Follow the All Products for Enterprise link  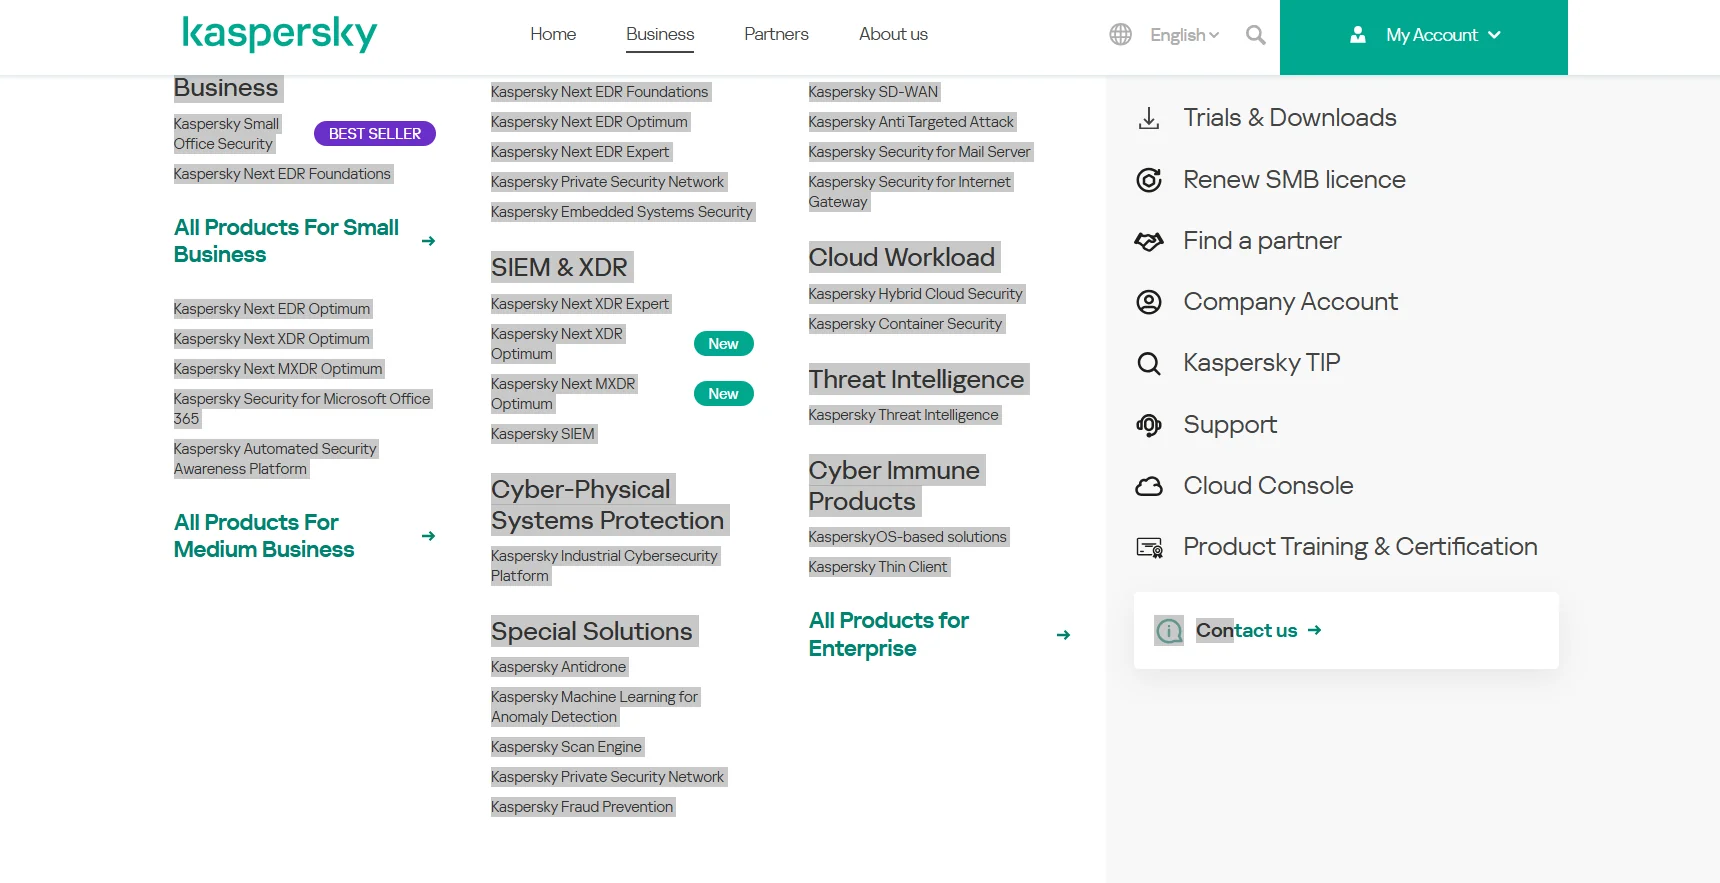coord(888,634)
